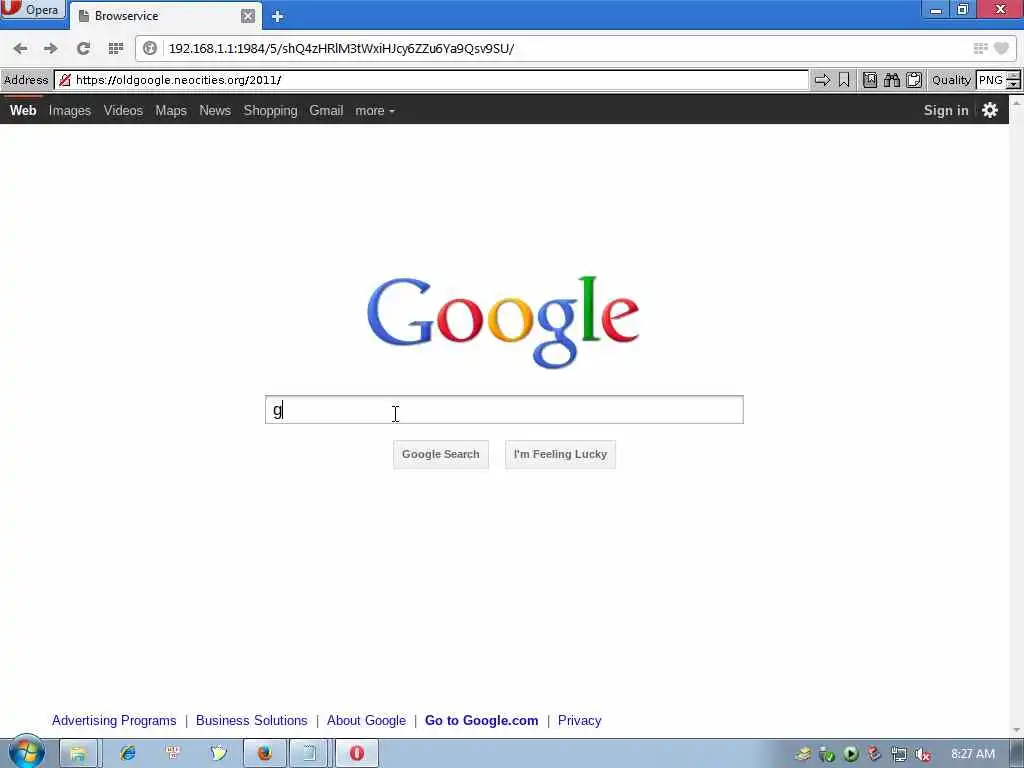The image size is (1024, 768).
Task: Click Go to Google.com link
Action: coord(481,720)
